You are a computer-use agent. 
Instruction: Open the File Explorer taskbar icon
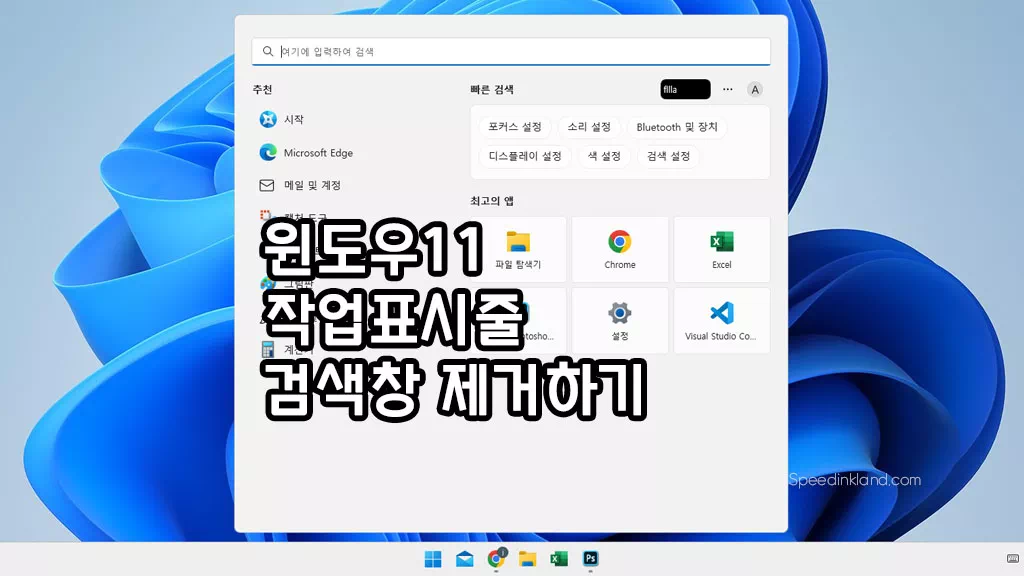527,559
